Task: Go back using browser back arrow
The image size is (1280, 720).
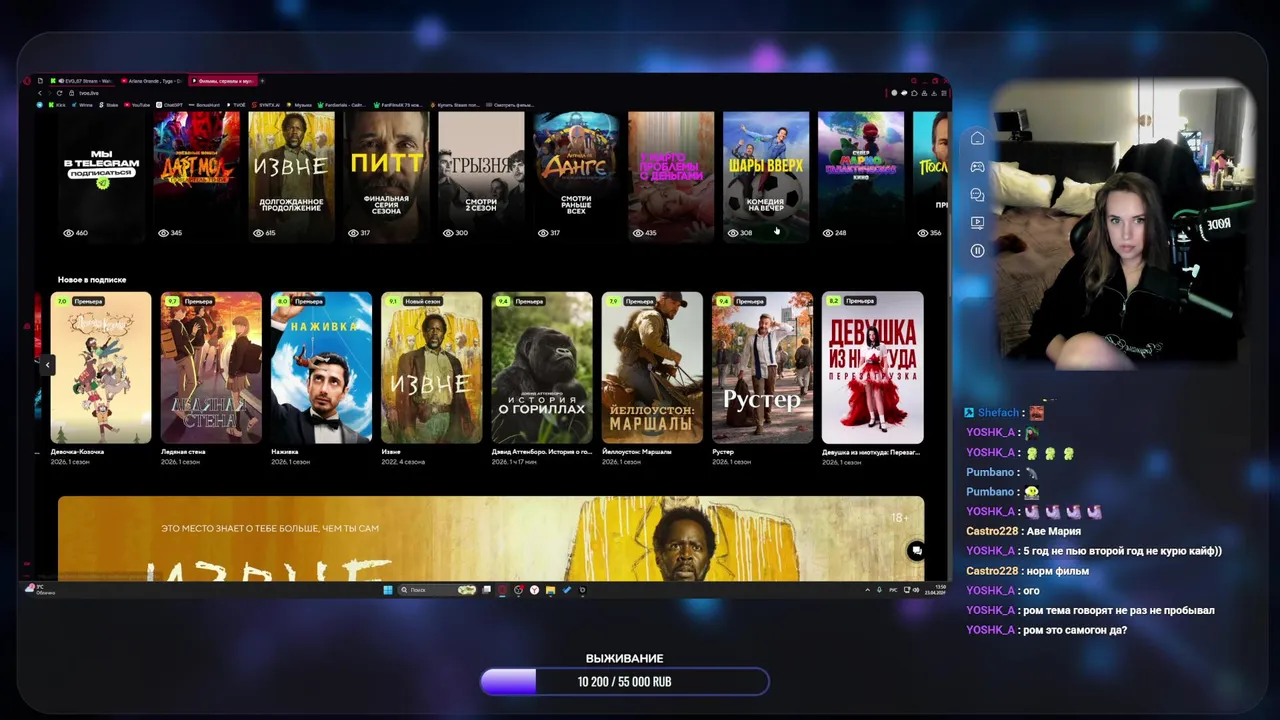Action: point(40,93)
